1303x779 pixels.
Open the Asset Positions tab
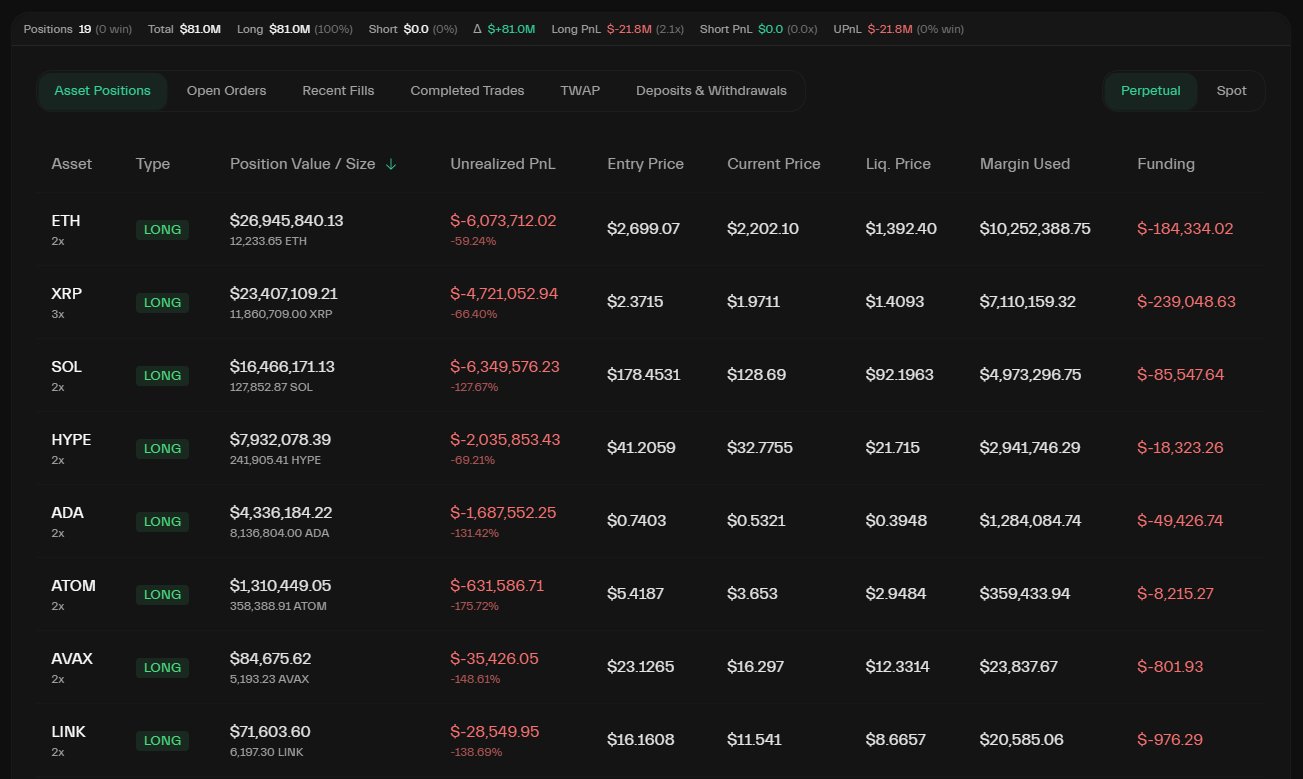tap(102, 91)
